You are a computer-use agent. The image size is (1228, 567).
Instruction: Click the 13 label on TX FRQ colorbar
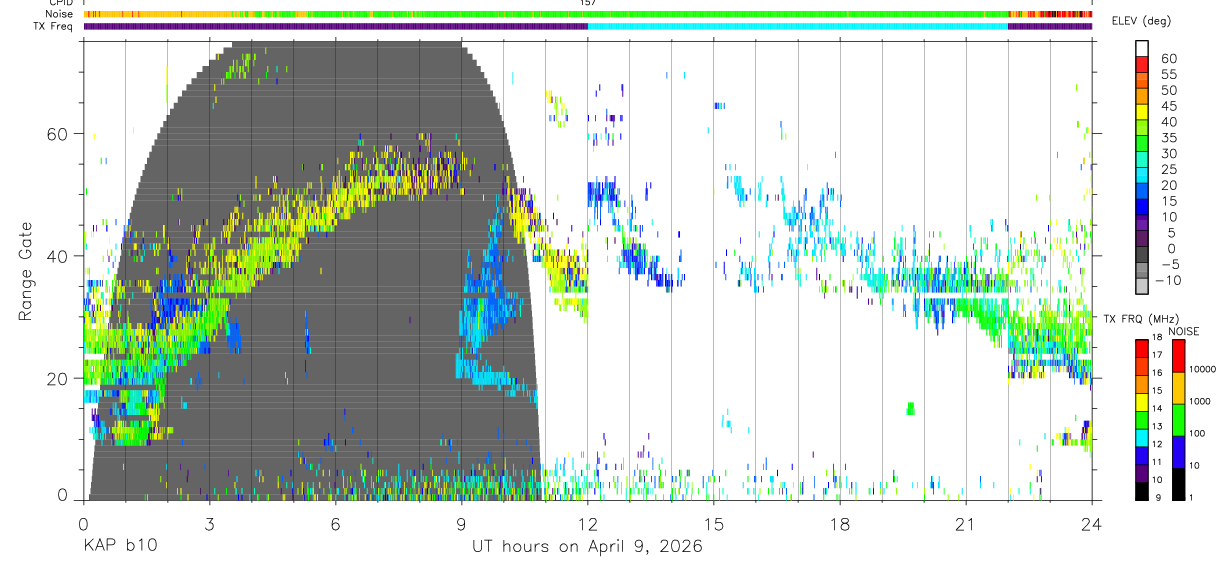1157,427
